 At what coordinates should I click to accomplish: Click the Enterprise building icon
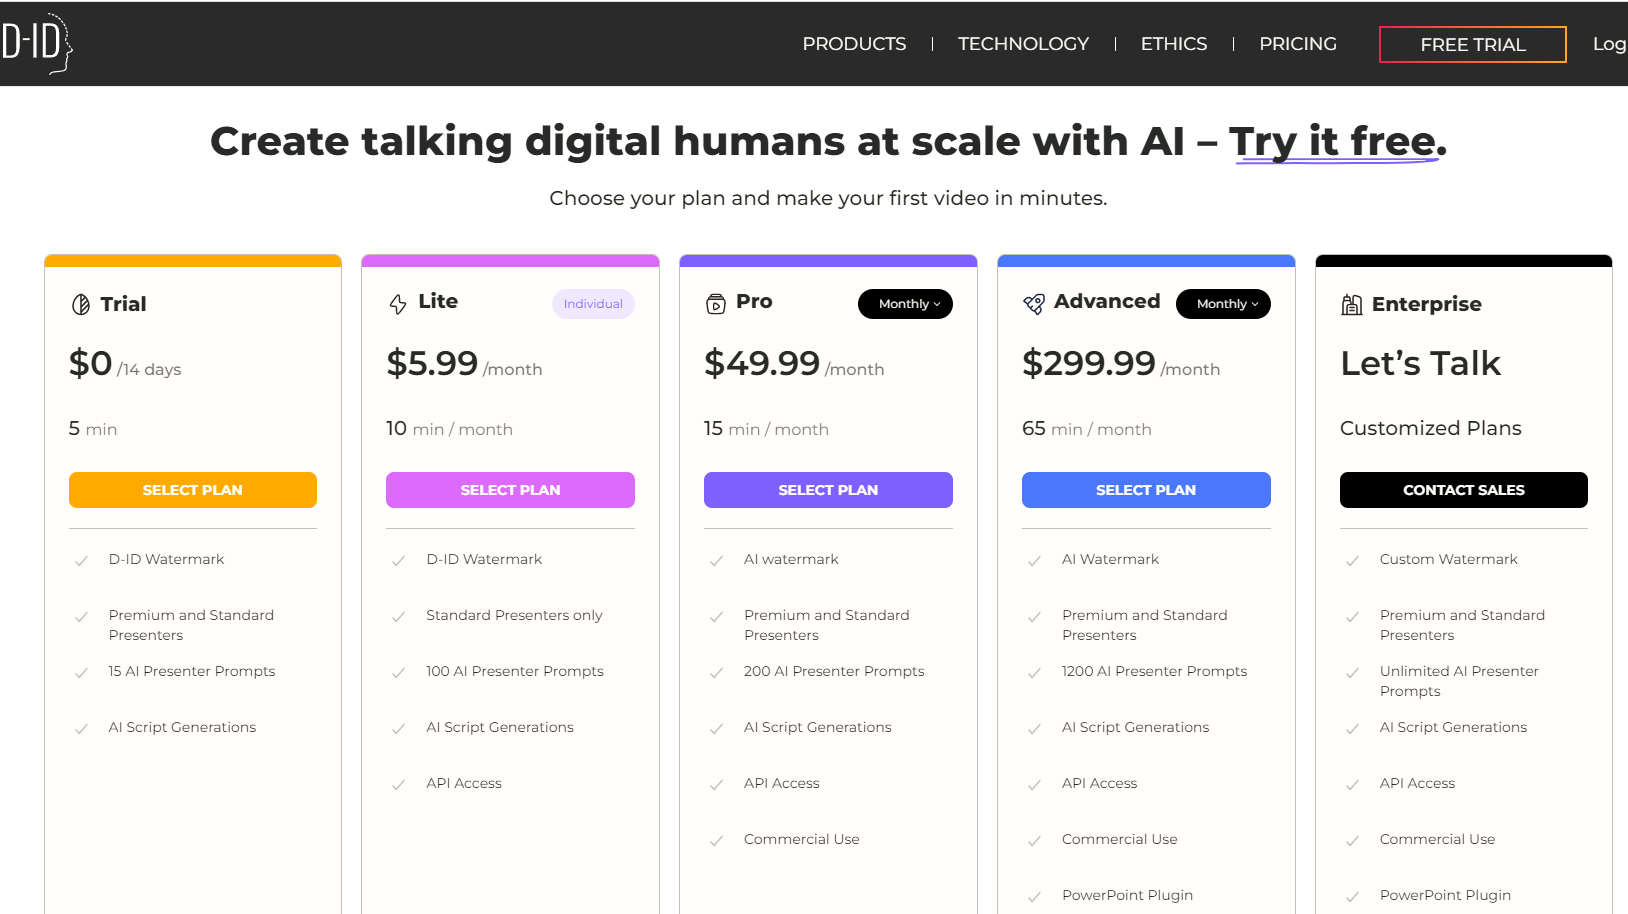pos(1352,305)
